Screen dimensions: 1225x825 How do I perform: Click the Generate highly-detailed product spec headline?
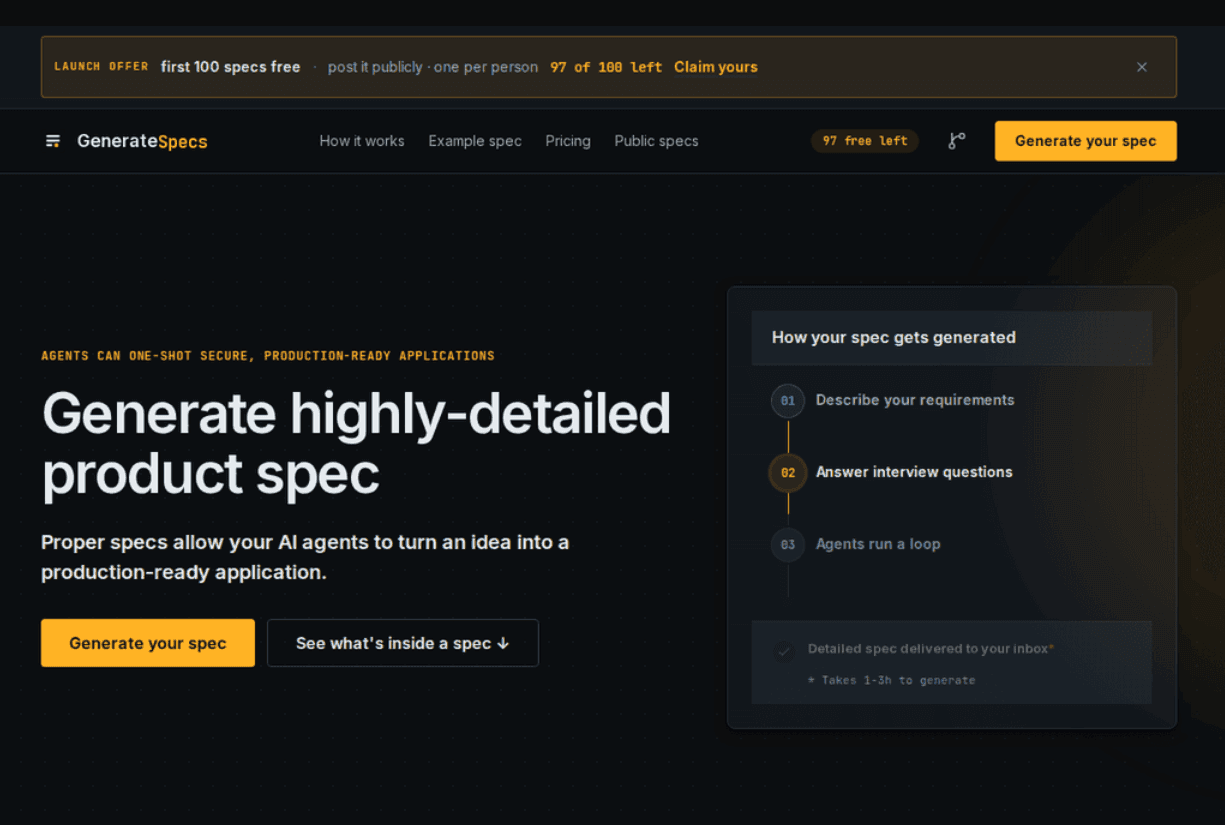[356, 443]
